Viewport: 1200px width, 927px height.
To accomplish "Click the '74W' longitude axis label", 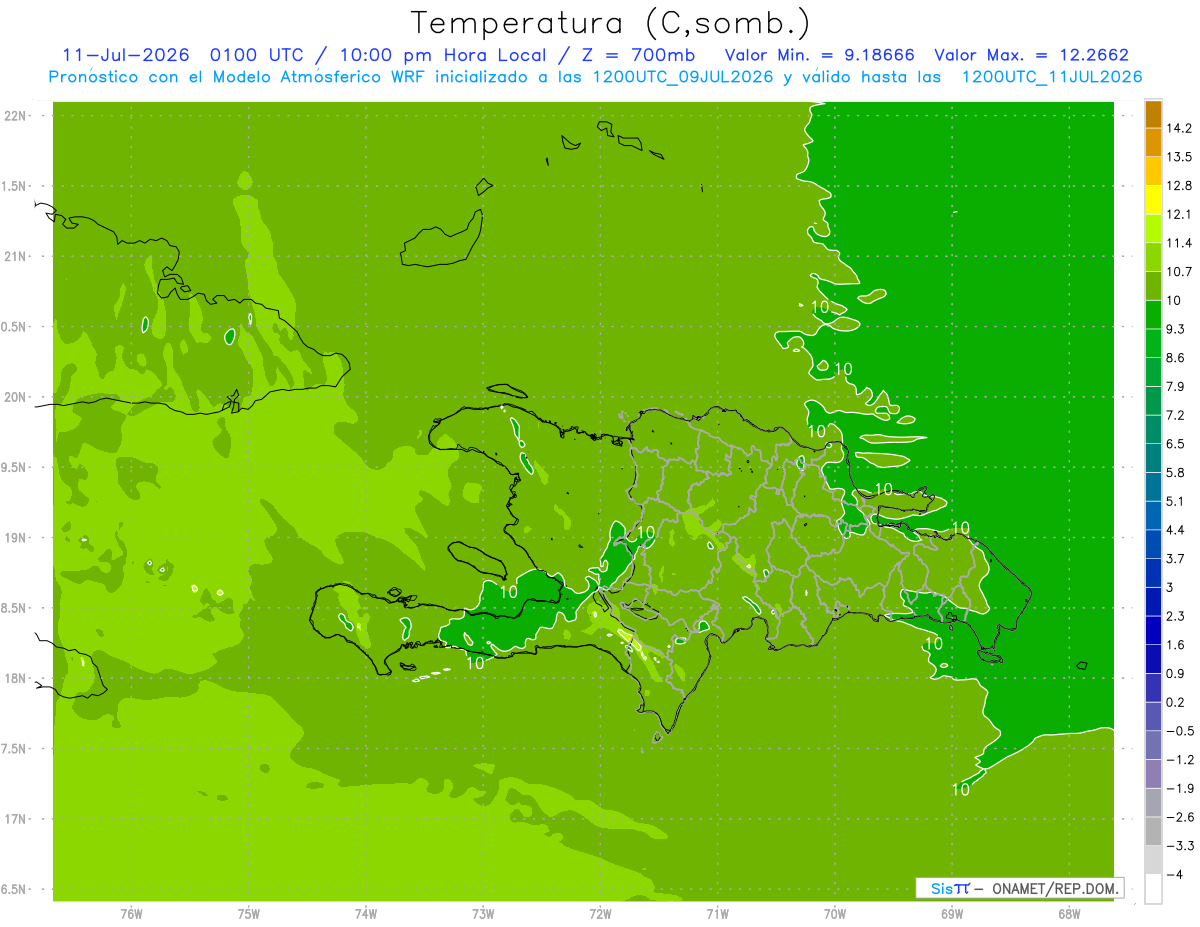I will pyautogui.click(x=365, y=913).
